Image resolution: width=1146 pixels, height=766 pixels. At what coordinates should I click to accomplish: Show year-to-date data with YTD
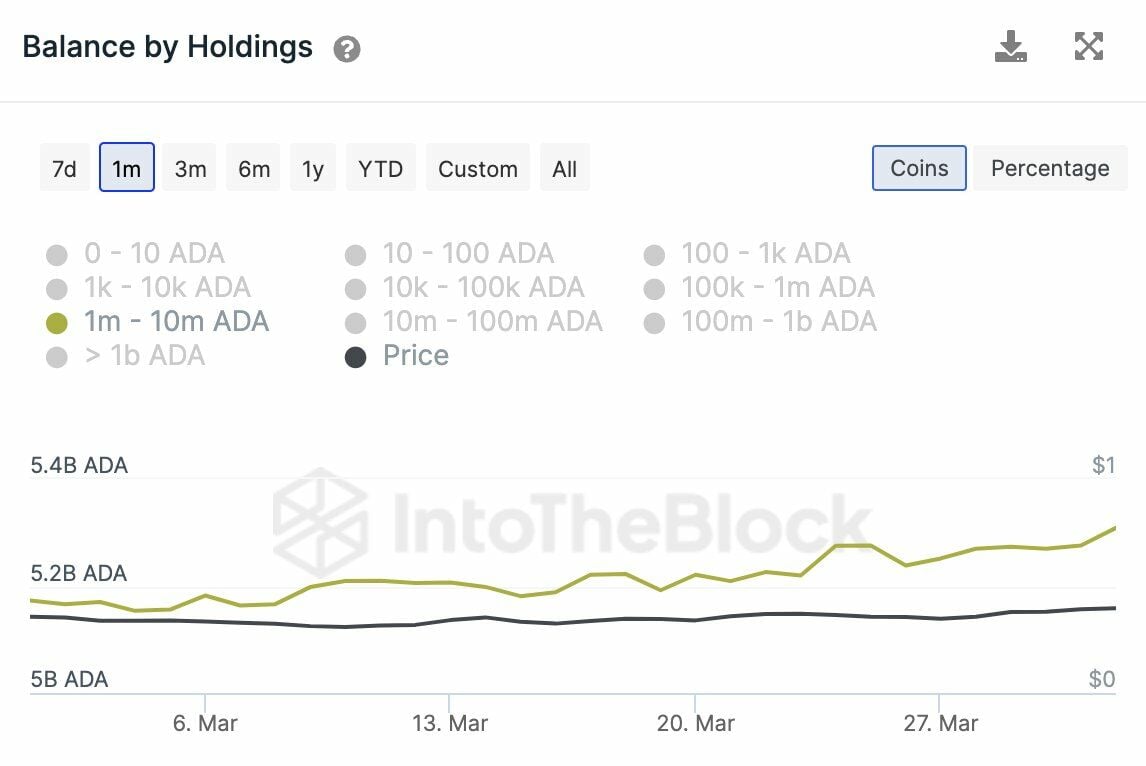(x=380, y=168)
